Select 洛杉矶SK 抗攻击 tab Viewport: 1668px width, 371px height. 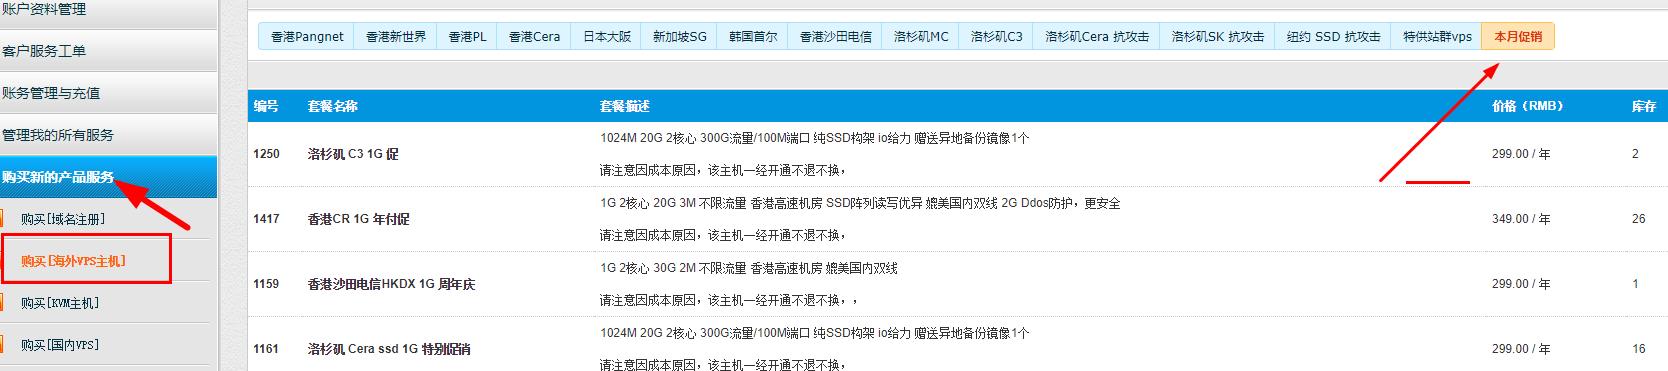1218,36
